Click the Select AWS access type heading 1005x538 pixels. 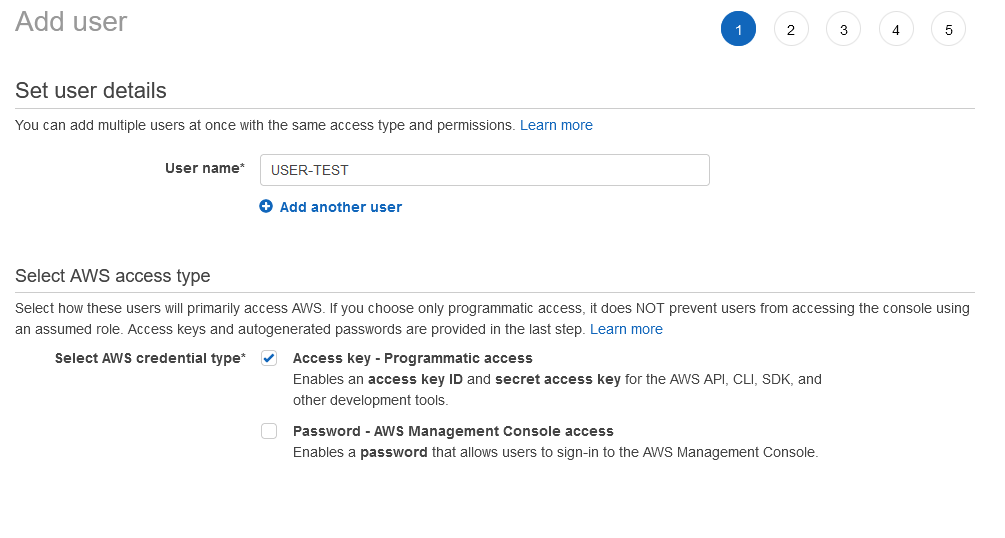pos(113,276)
